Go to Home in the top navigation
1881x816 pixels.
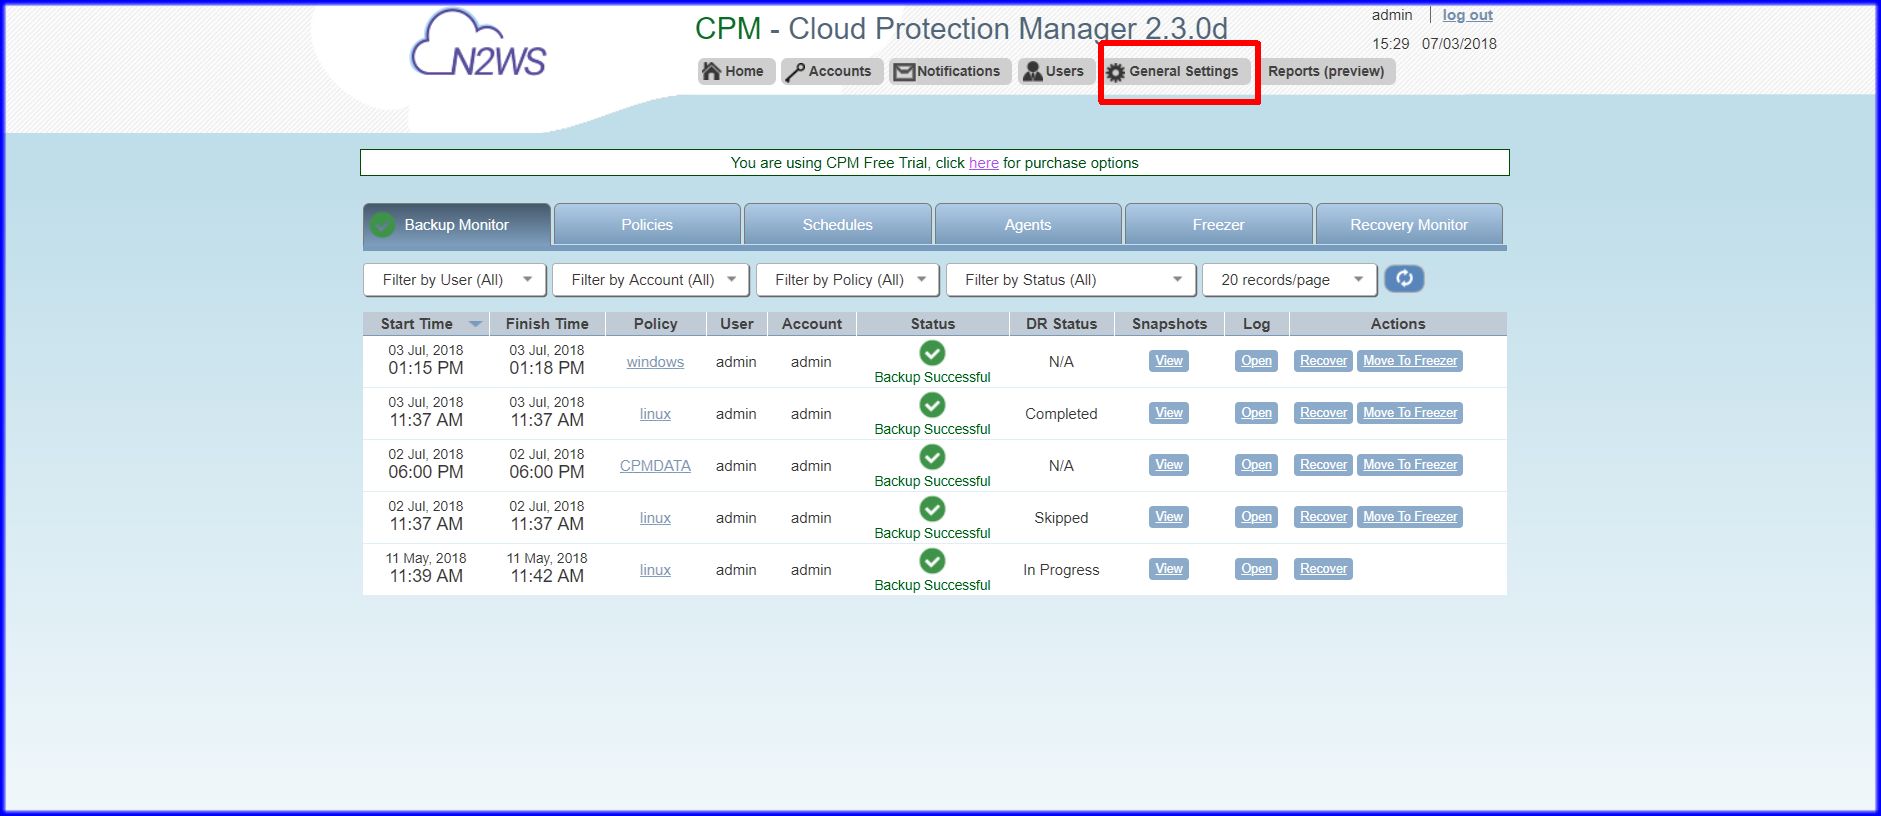[x=735, y=71]
